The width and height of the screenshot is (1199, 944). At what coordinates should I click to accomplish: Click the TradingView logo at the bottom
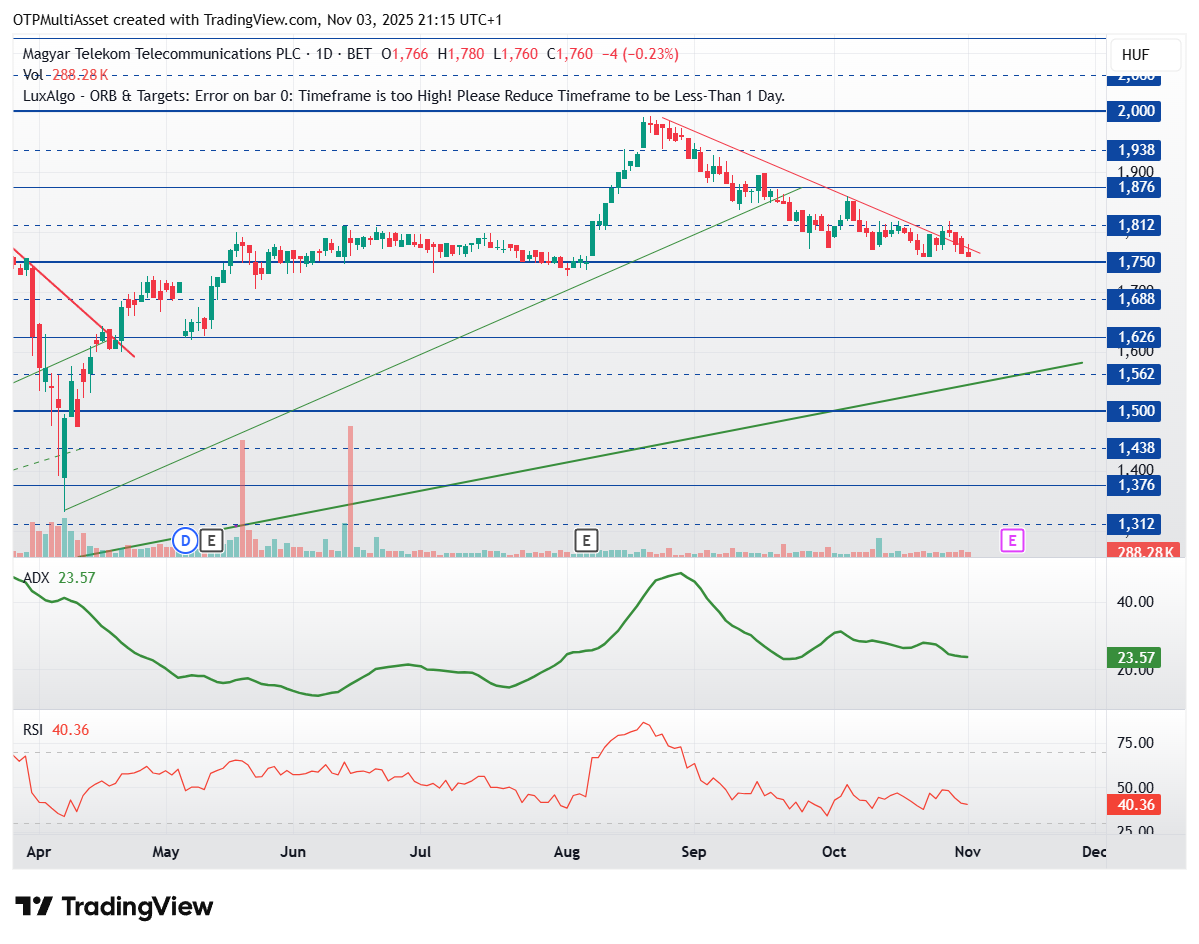[x=115, y=907]
